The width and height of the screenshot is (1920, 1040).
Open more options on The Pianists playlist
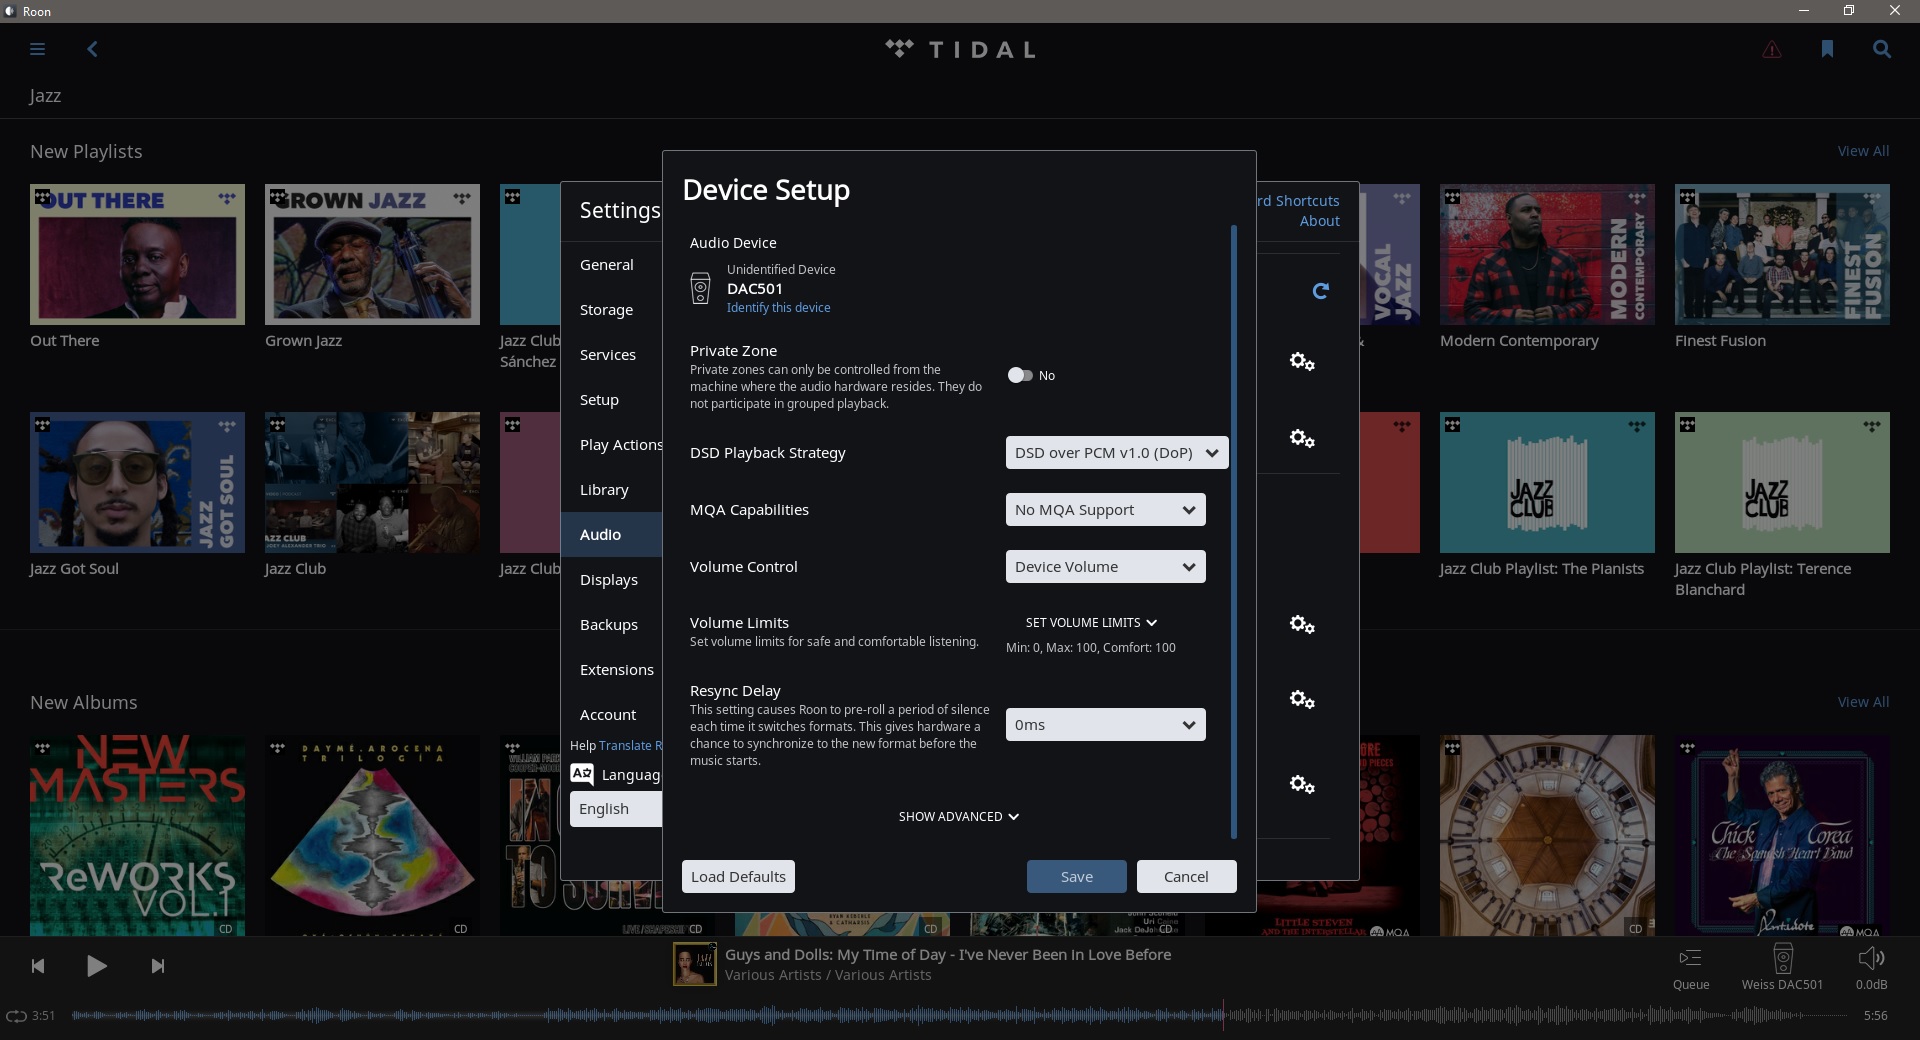[x=1637, y=426]
